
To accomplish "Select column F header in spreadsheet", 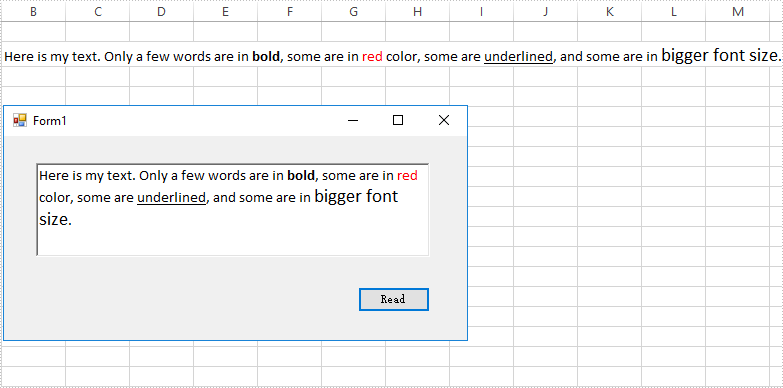I will [289, 11].
